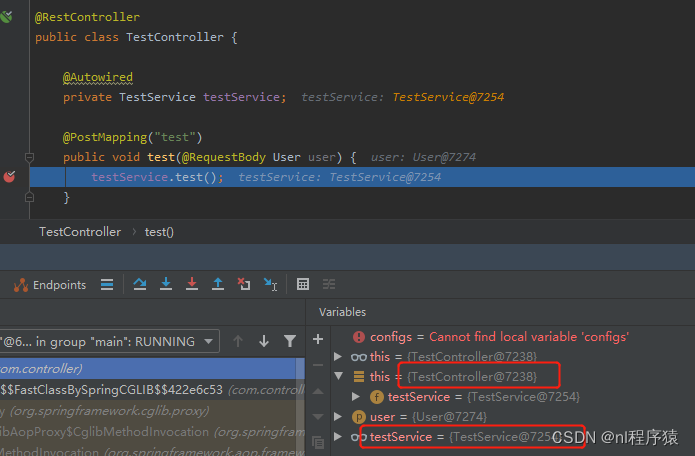Expand the testService watch entry

click(338, 437)
